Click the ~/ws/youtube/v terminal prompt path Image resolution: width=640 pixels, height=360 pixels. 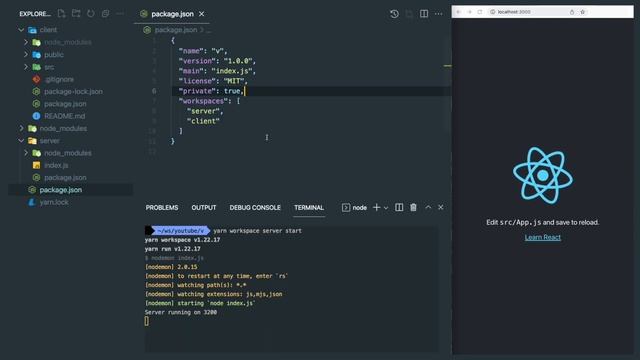[180, 231]
